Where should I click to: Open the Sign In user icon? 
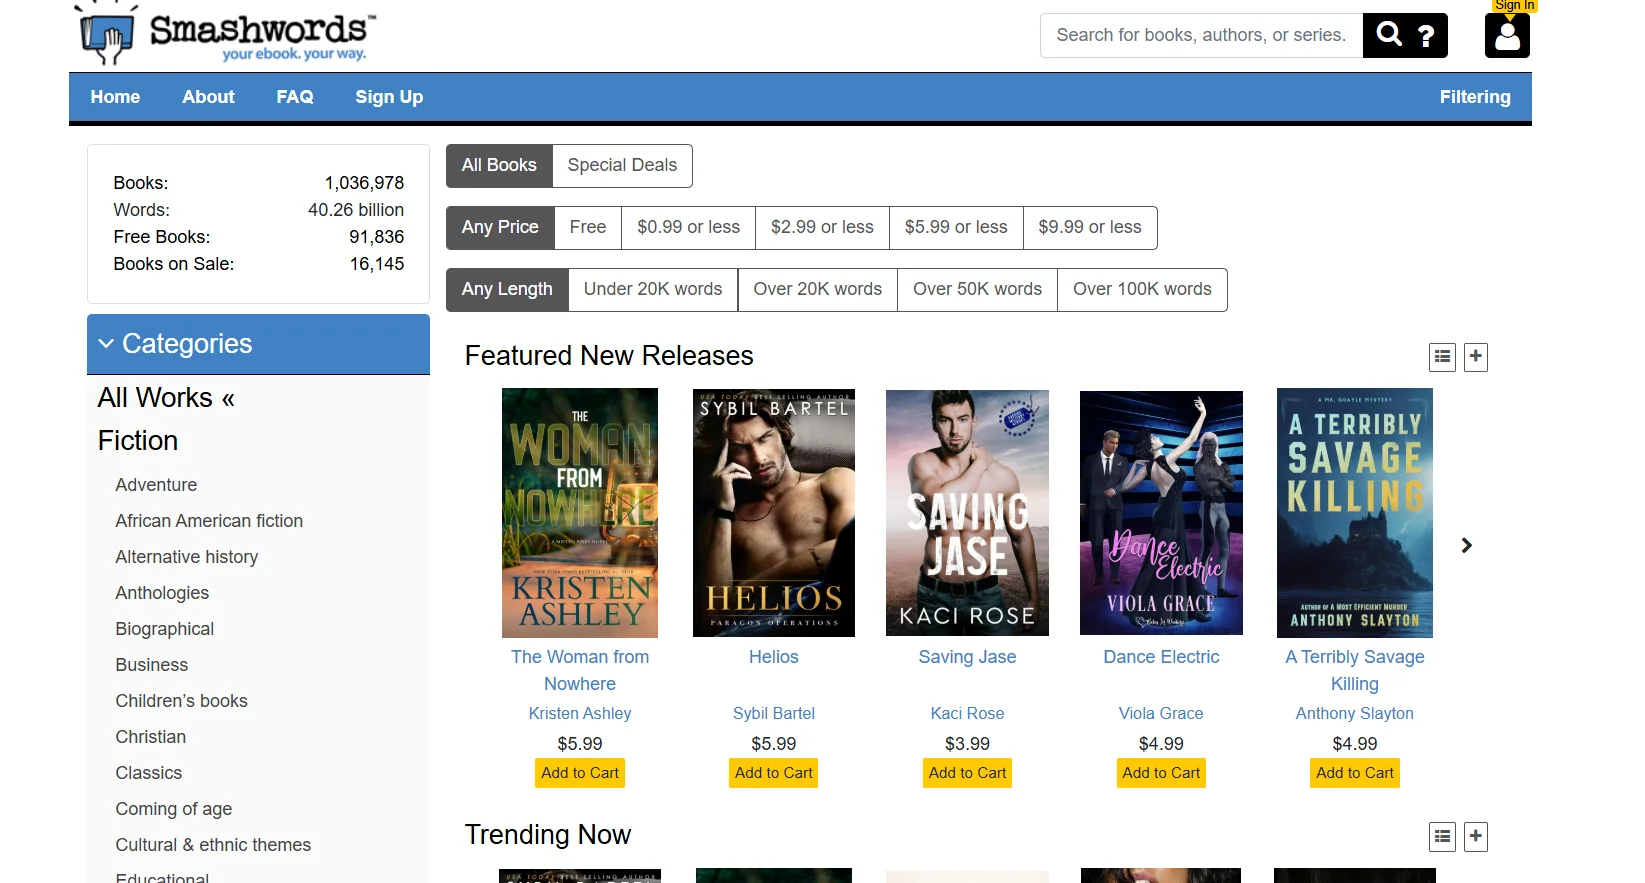(1507, 35)
